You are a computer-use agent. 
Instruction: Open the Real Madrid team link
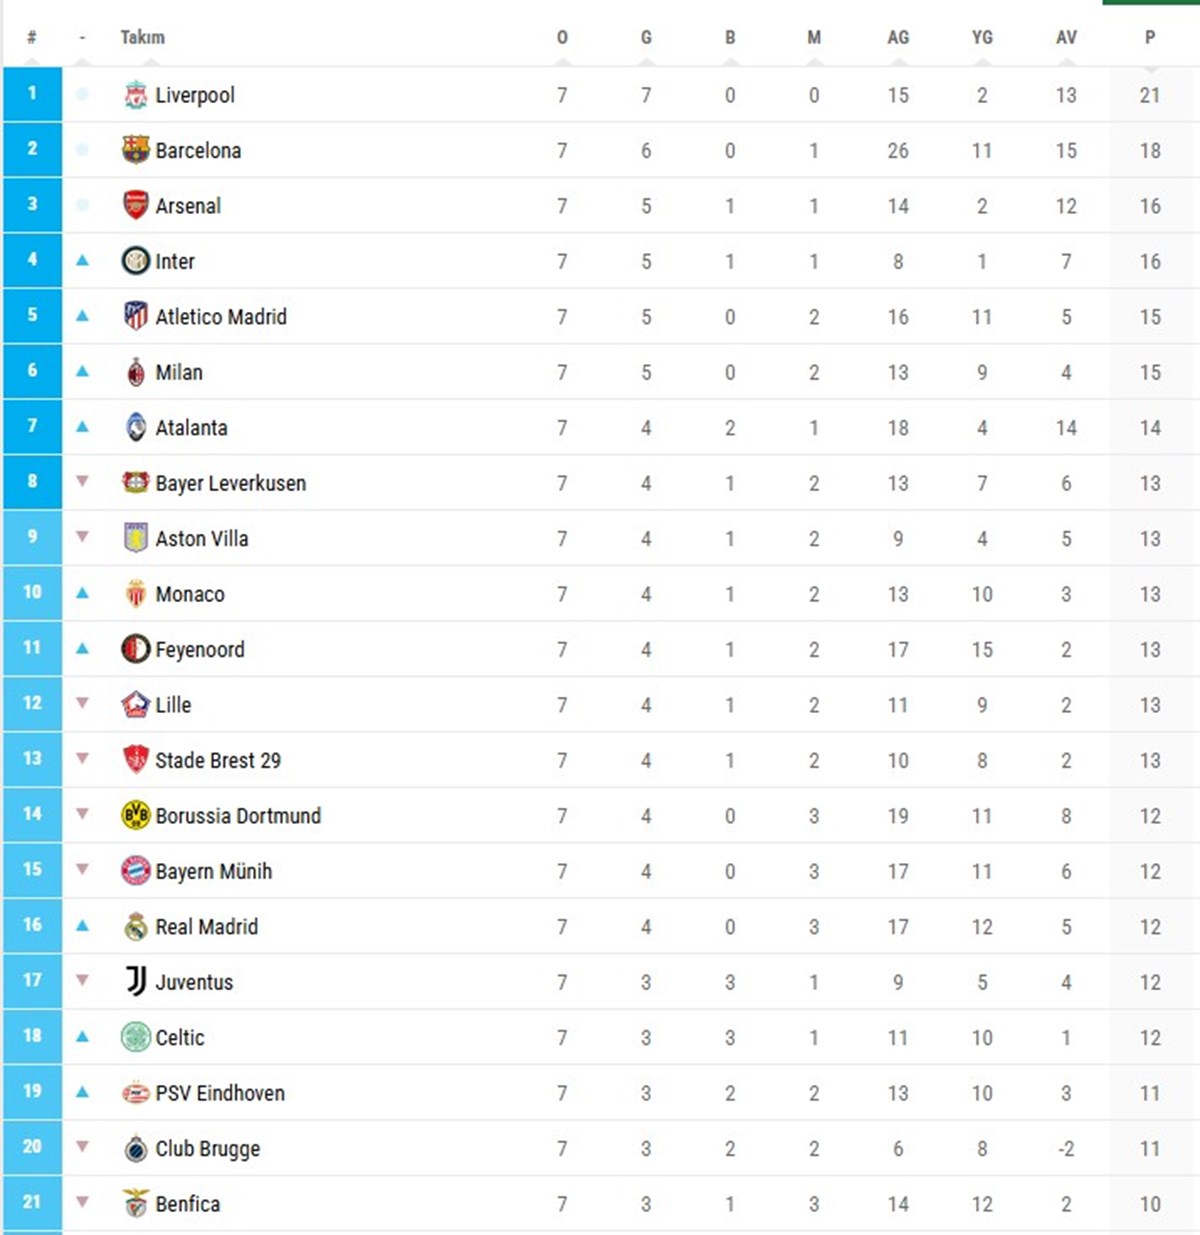click(x=206, y=927)
